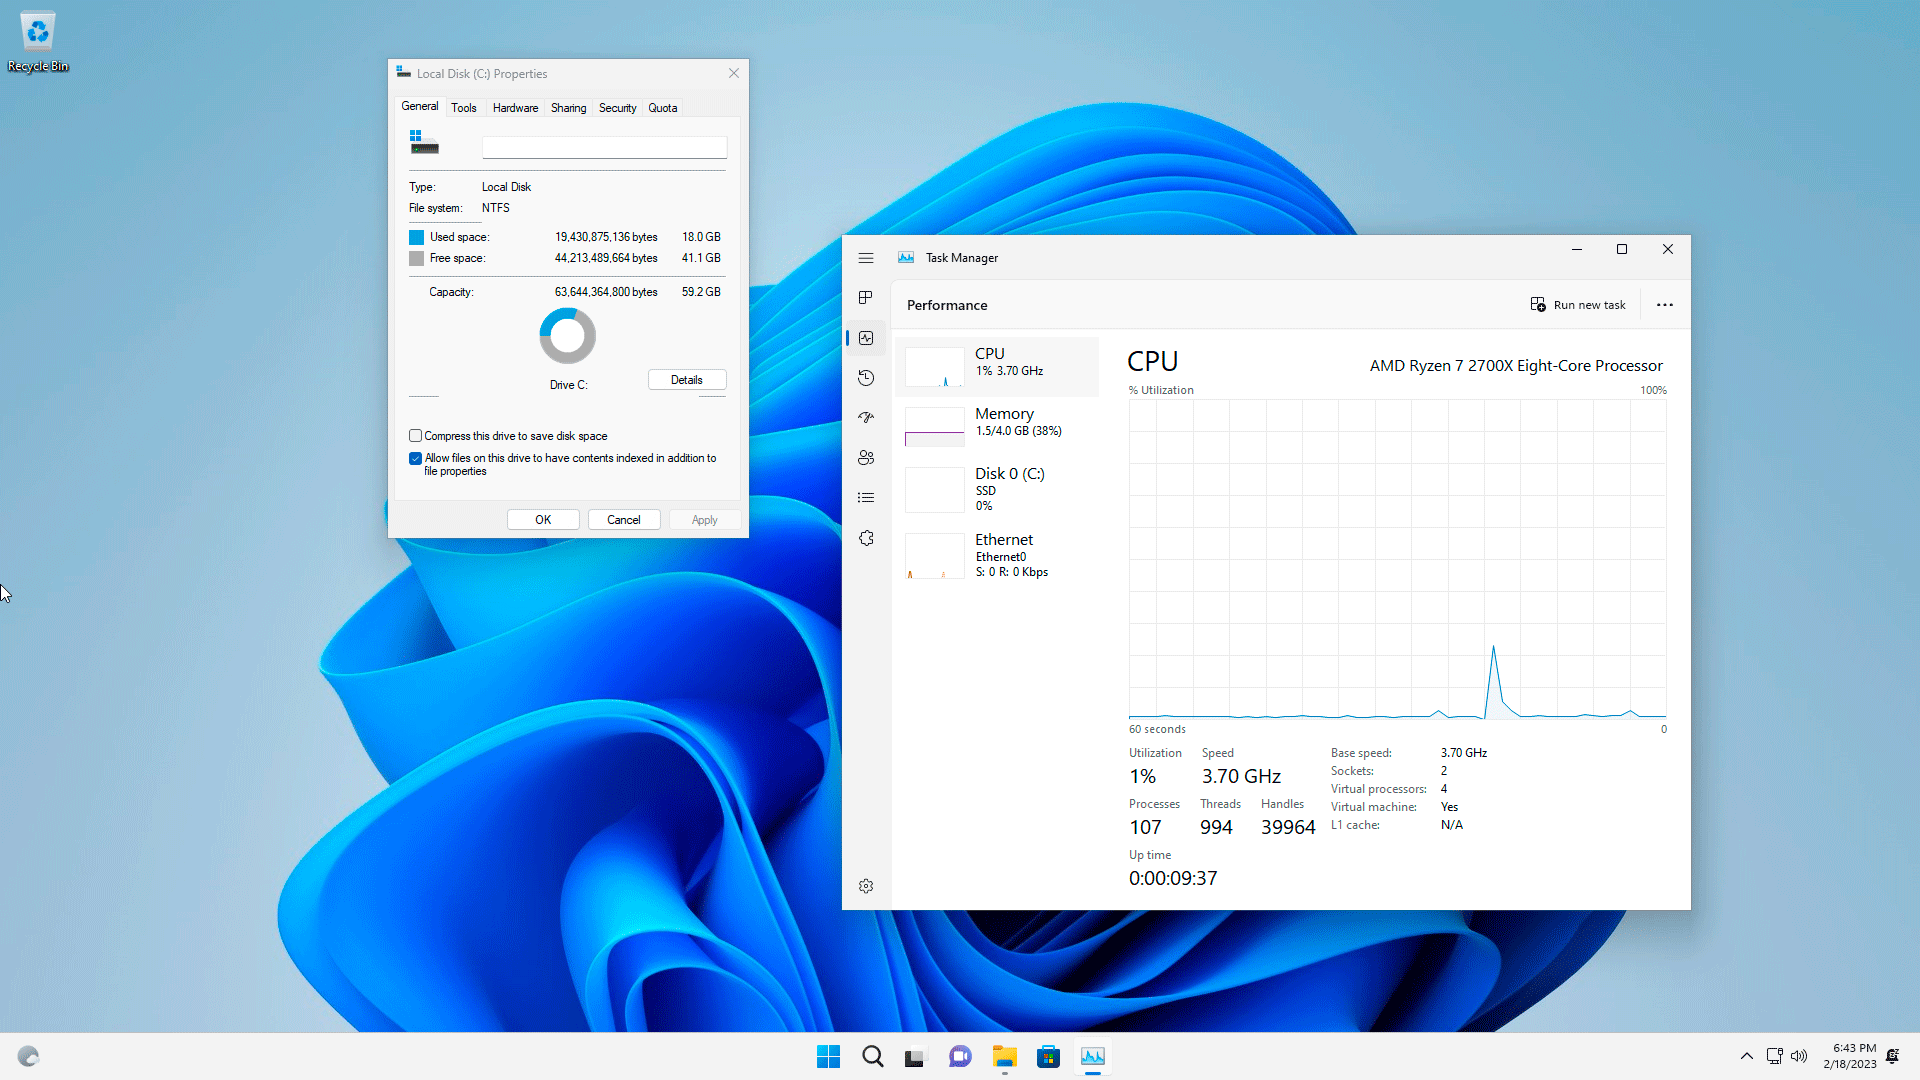This screenshot has width=1920, height=1080.
Task: Select the Disk 0 (C:) performance item
Action: tap(997, 488)
